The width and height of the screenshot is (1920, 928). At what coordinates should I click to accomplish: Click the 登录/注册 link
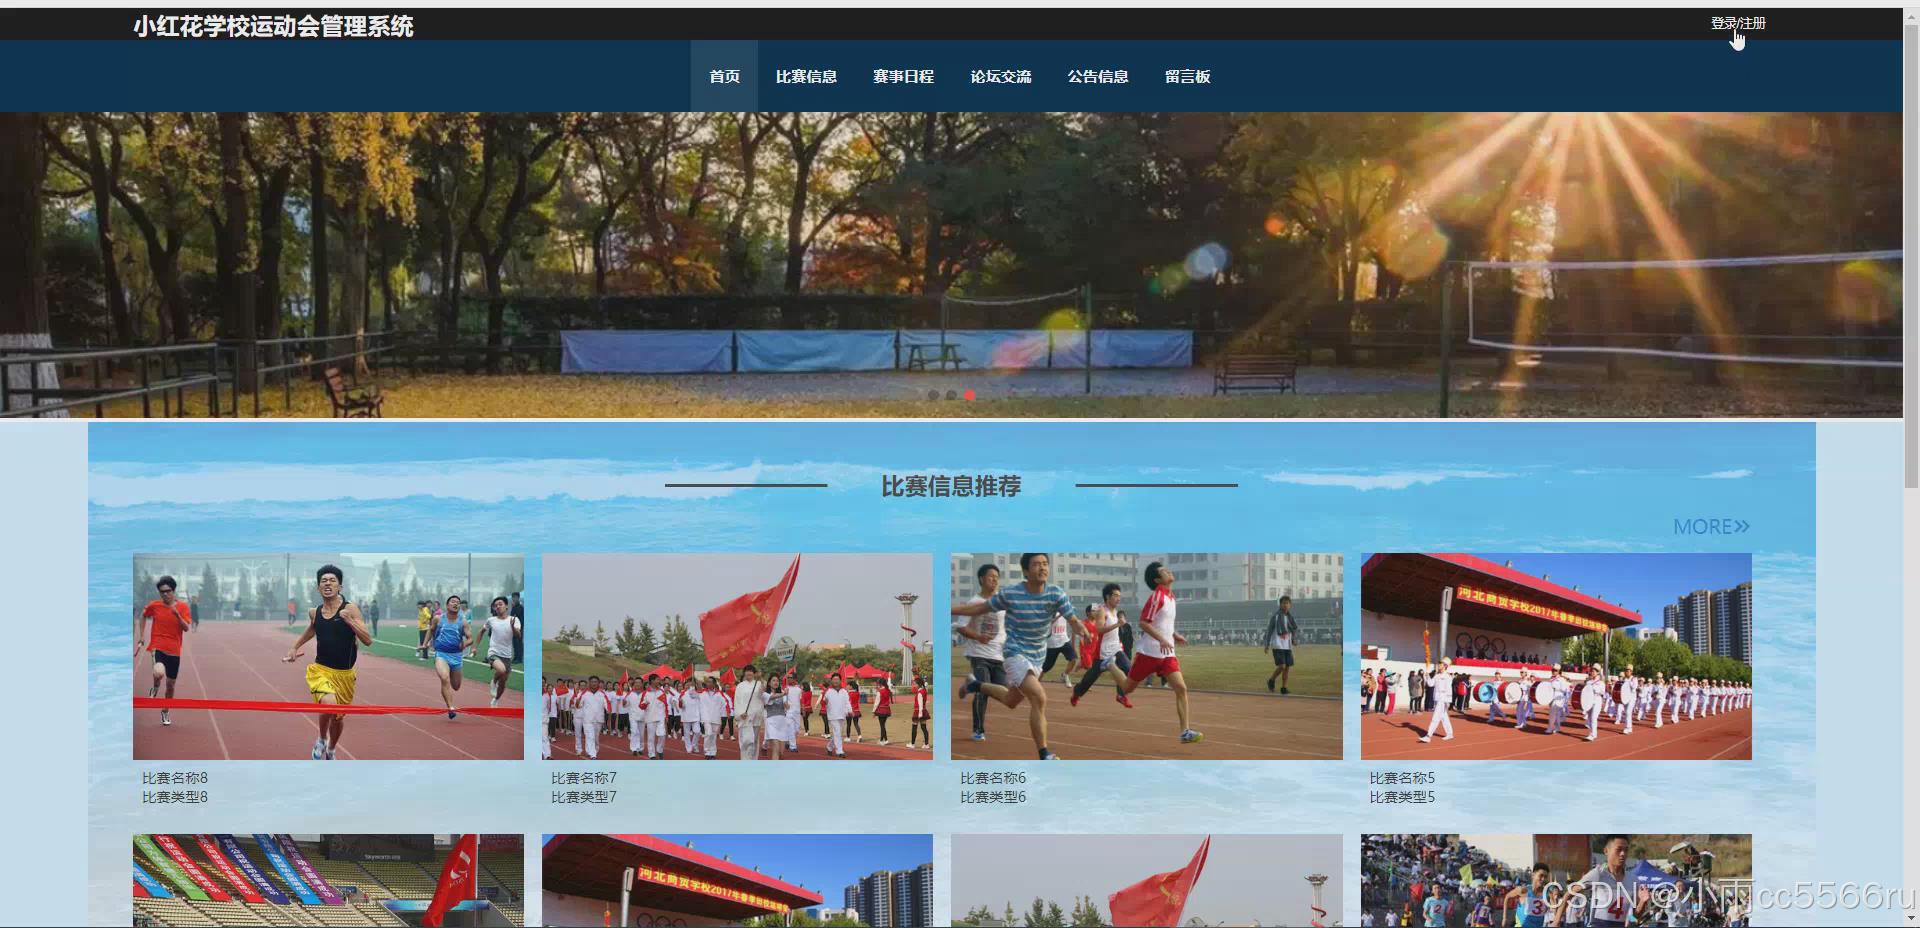tap(1737, 23)
